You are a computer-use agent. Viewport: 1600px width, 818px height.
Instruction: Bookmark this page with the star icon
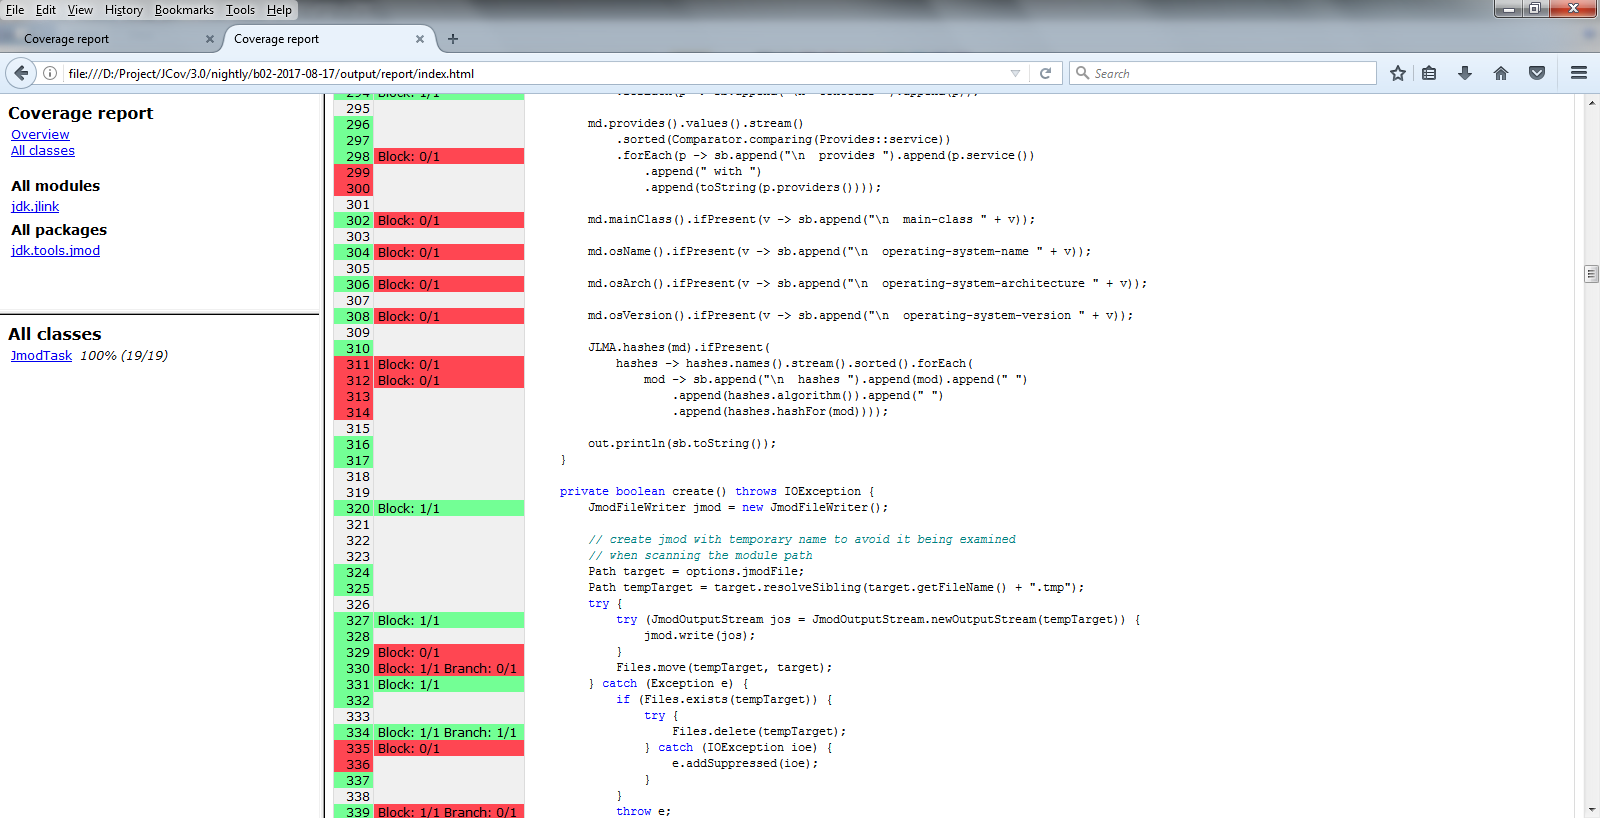tap(1397, 73)
